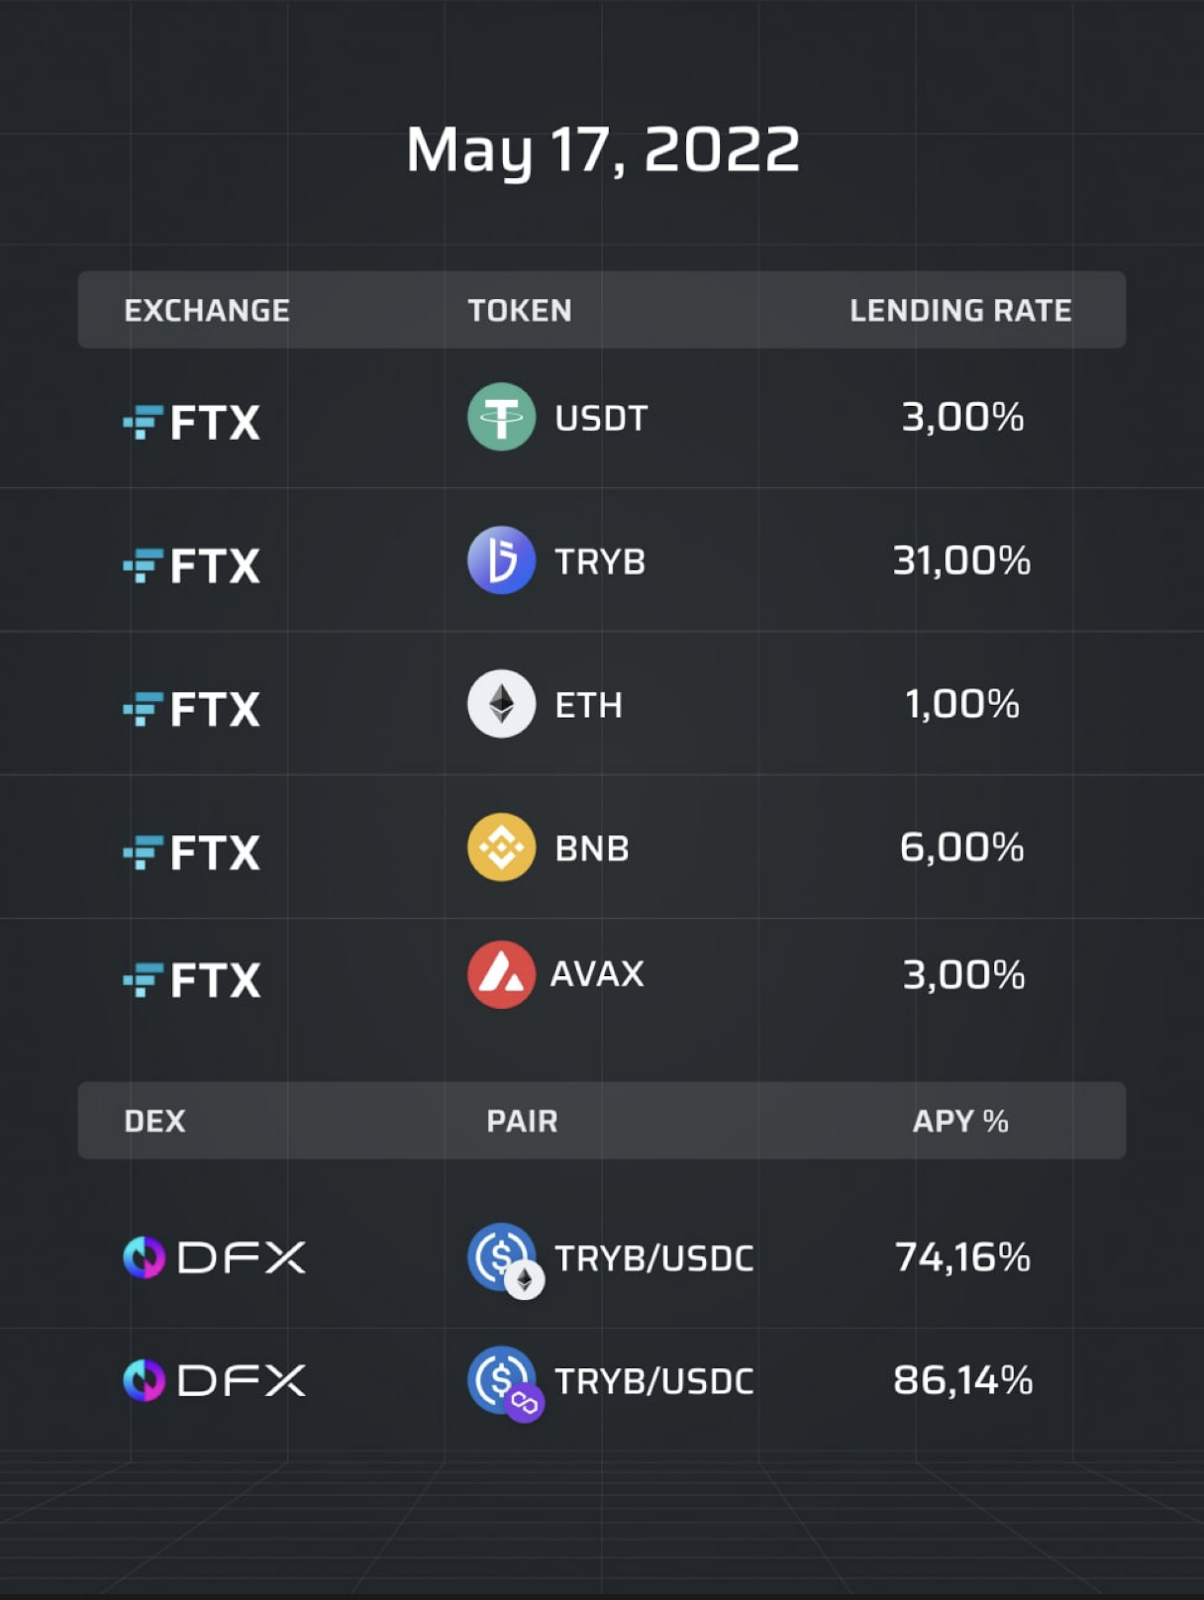Click the 74,16% APY value
This screenshot has height=1600, width=1204.
click(x=963, y=1257)
